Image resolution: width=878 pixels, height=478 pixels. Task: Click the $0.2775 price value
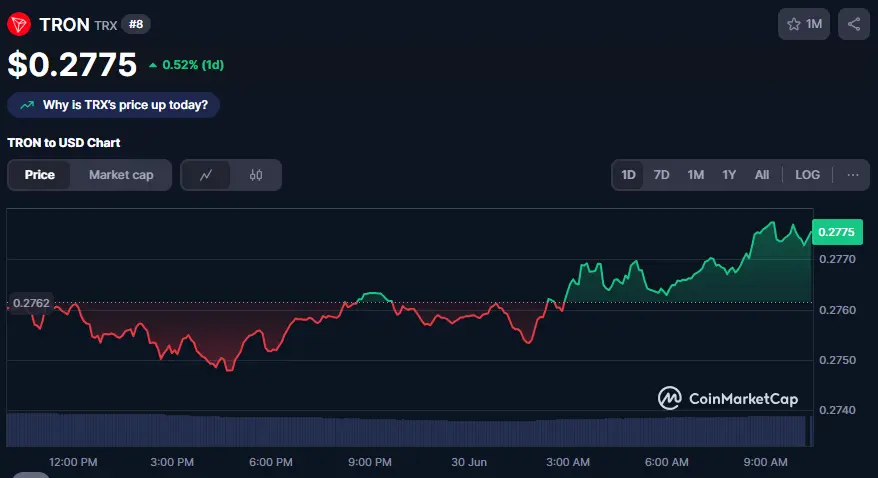[x=72, y=64]
